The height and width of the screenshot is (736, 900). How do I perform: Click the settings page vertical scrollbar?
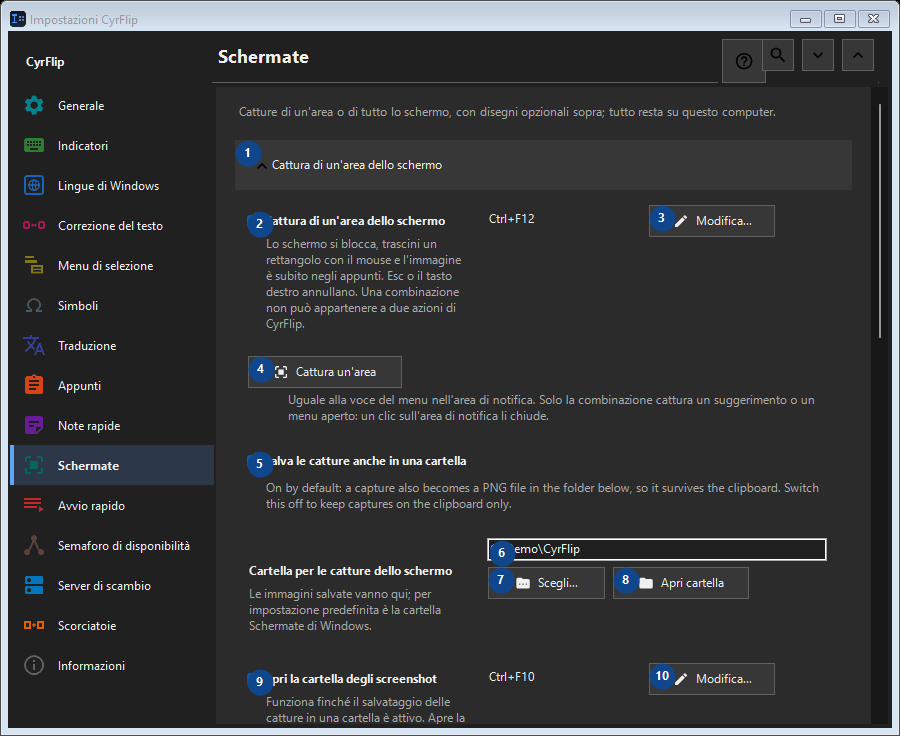pos(880,222)
